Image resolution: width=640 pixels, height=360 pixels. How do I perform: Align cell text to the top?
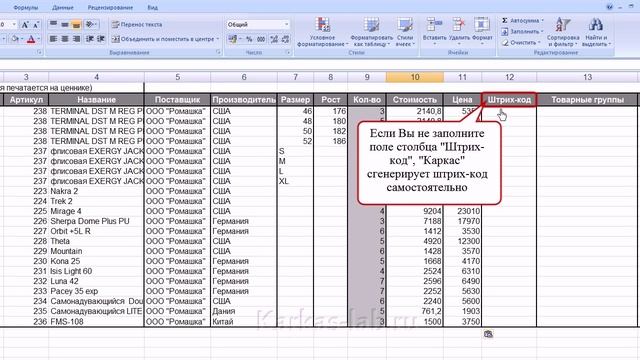point(53,24)
